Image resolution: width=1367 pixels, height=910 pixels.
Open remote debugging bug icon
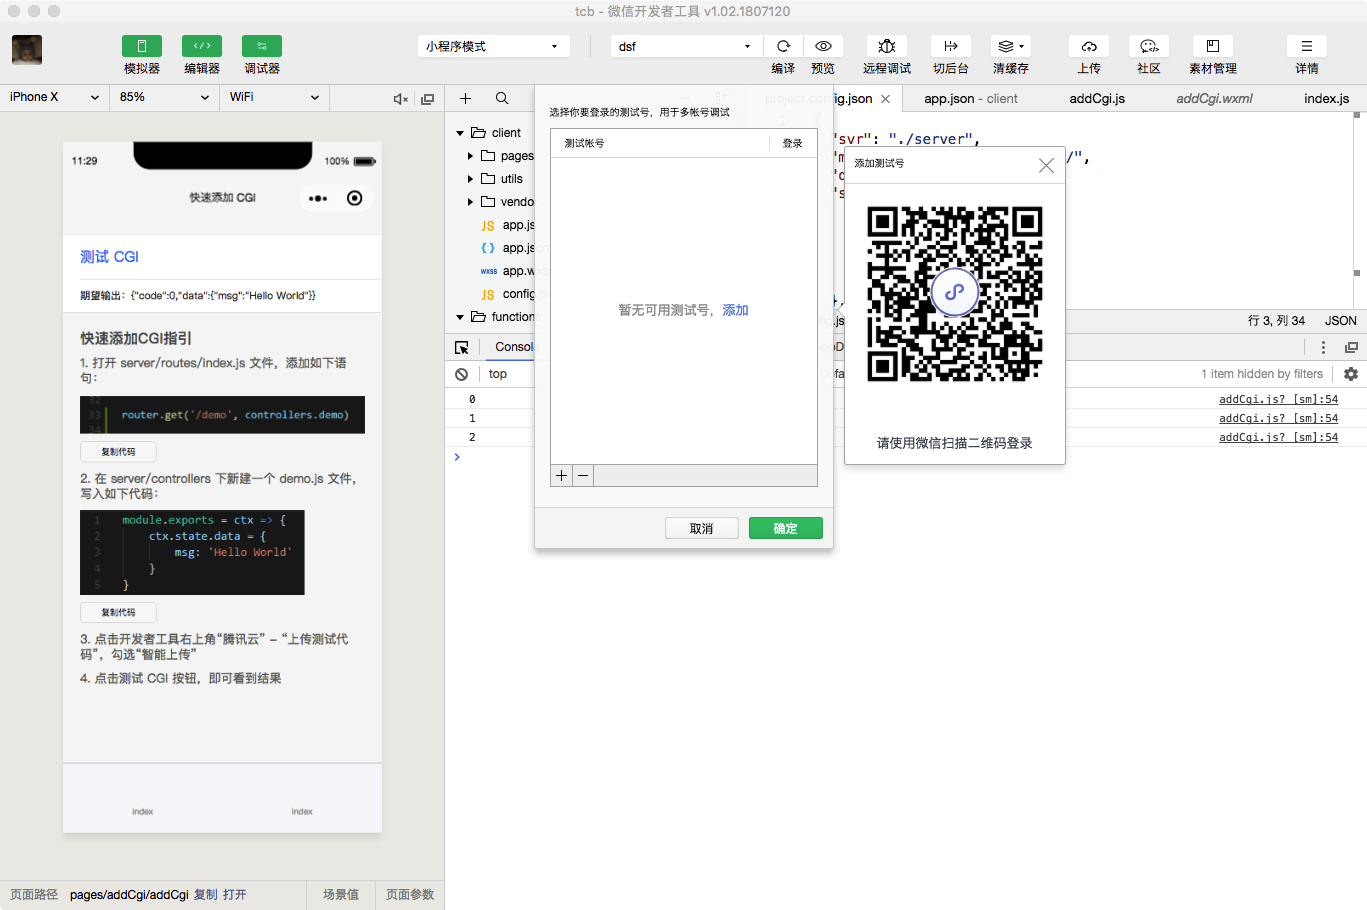tap(887, 46)
